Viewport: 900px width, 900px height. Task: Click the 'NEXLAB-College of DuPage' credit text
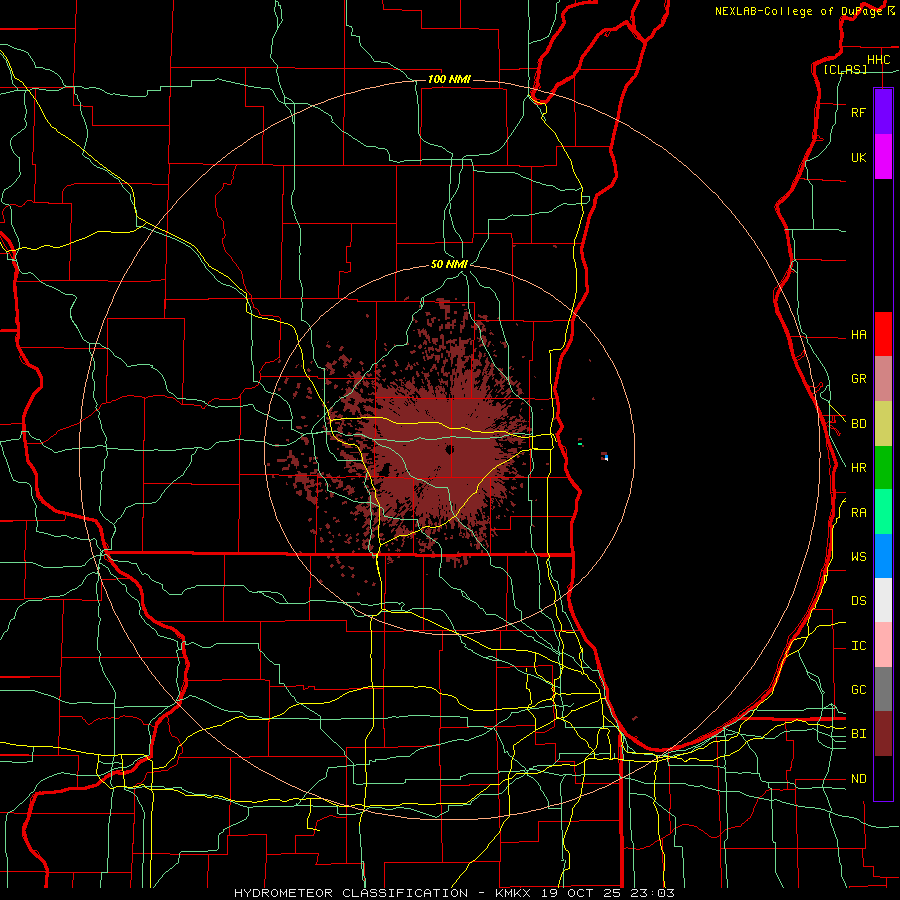(x=798, y=11)
